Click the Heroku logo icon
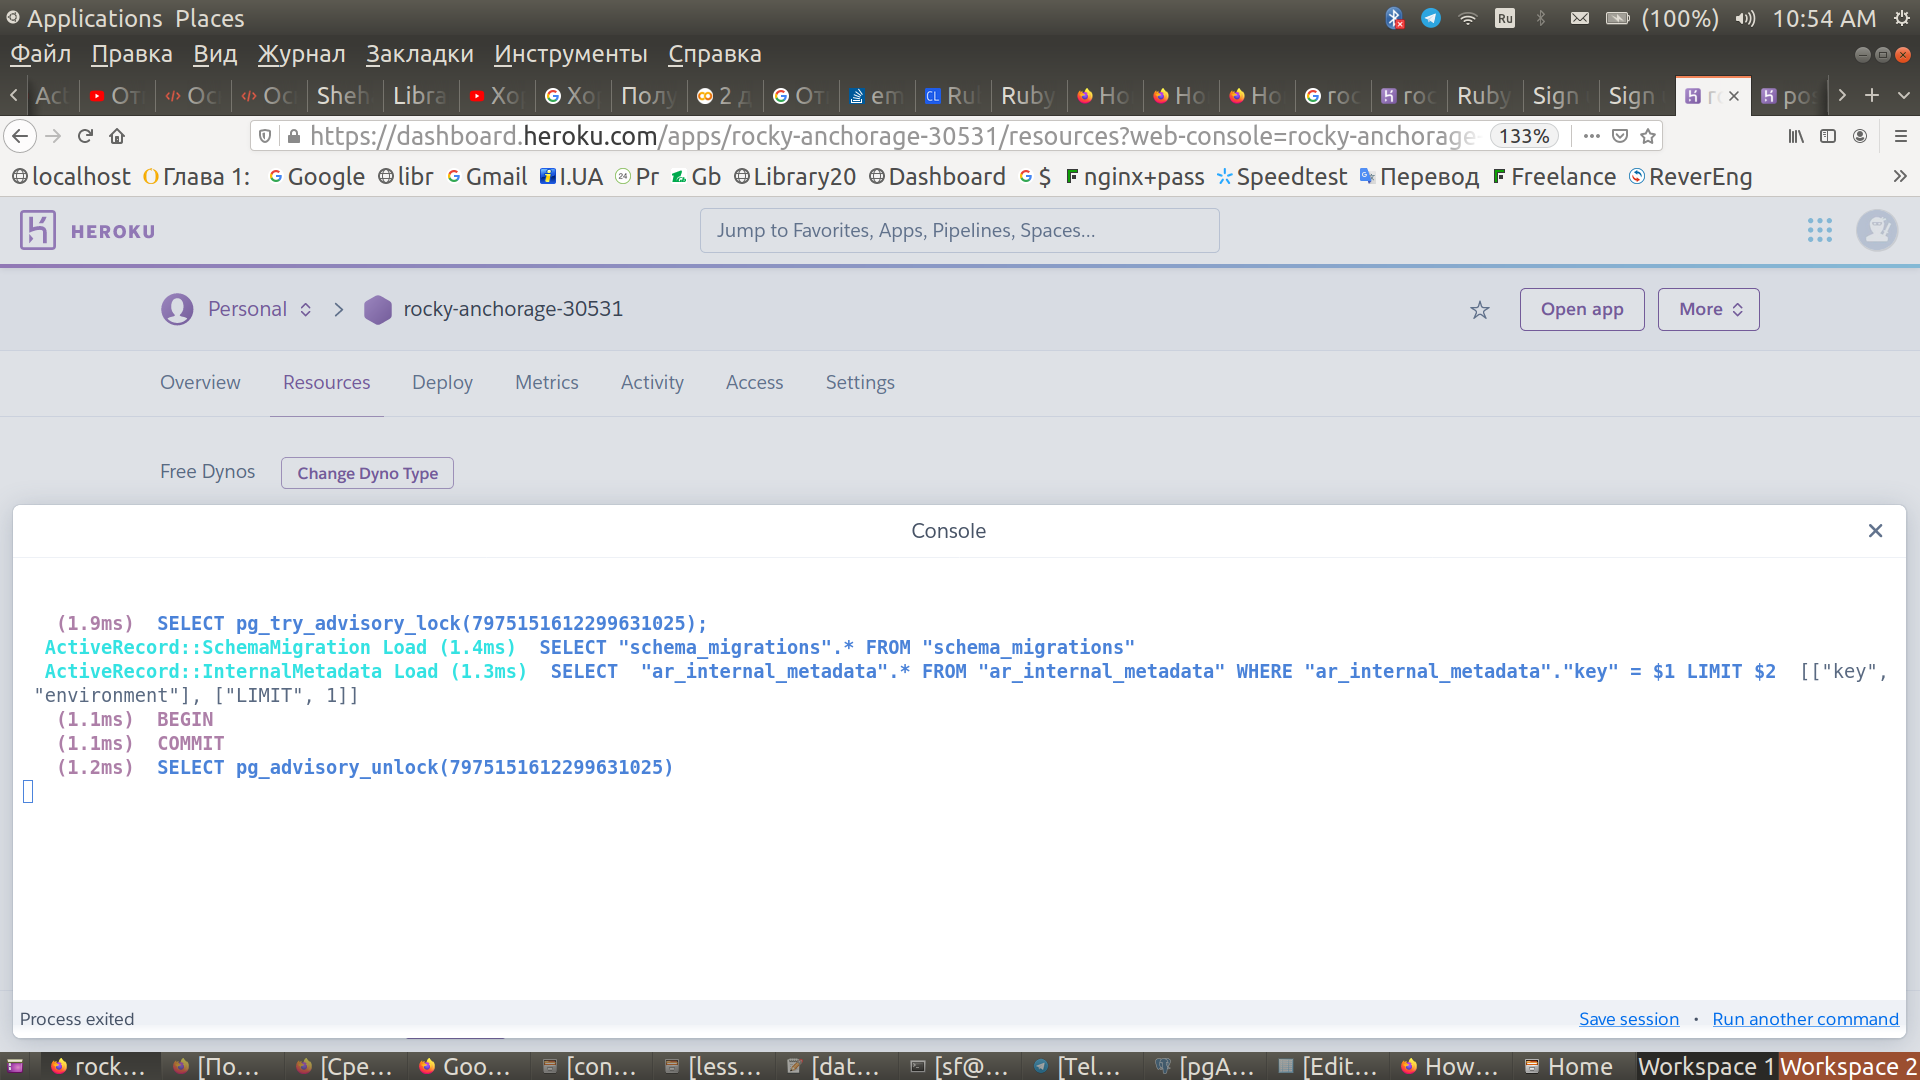The height and width of the screenshot is (1080, 1920). point(37,231)
